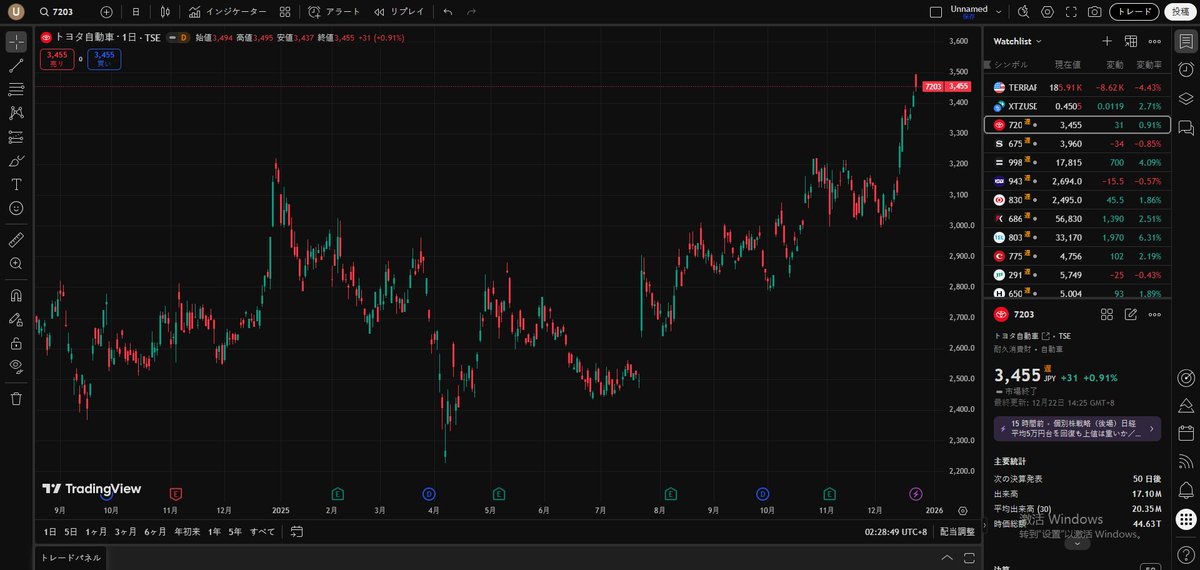Open calendar icon in right sidebar
The image size is (1200, 570).
point(1185,433)
